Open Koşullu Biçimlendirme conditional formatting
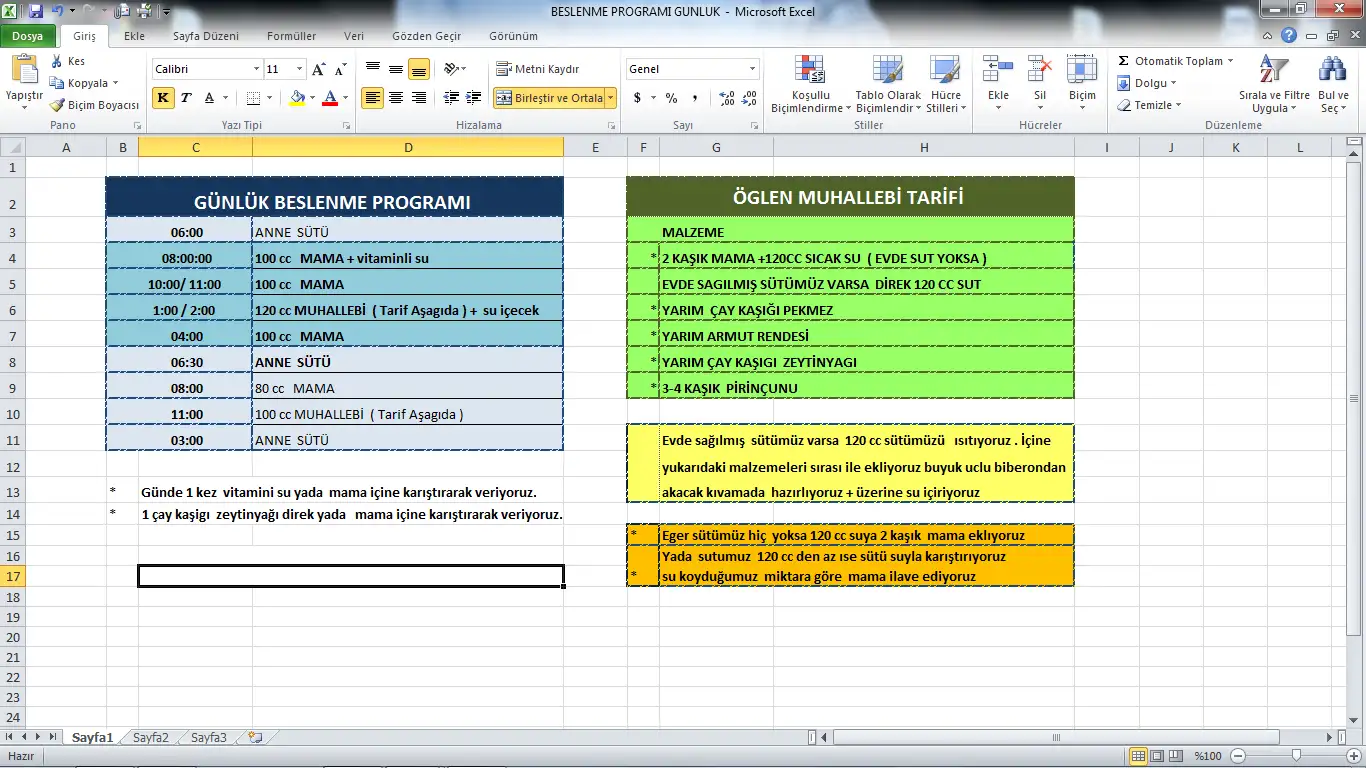This screenshot has height=768, width=1366. tap(809, 72)
